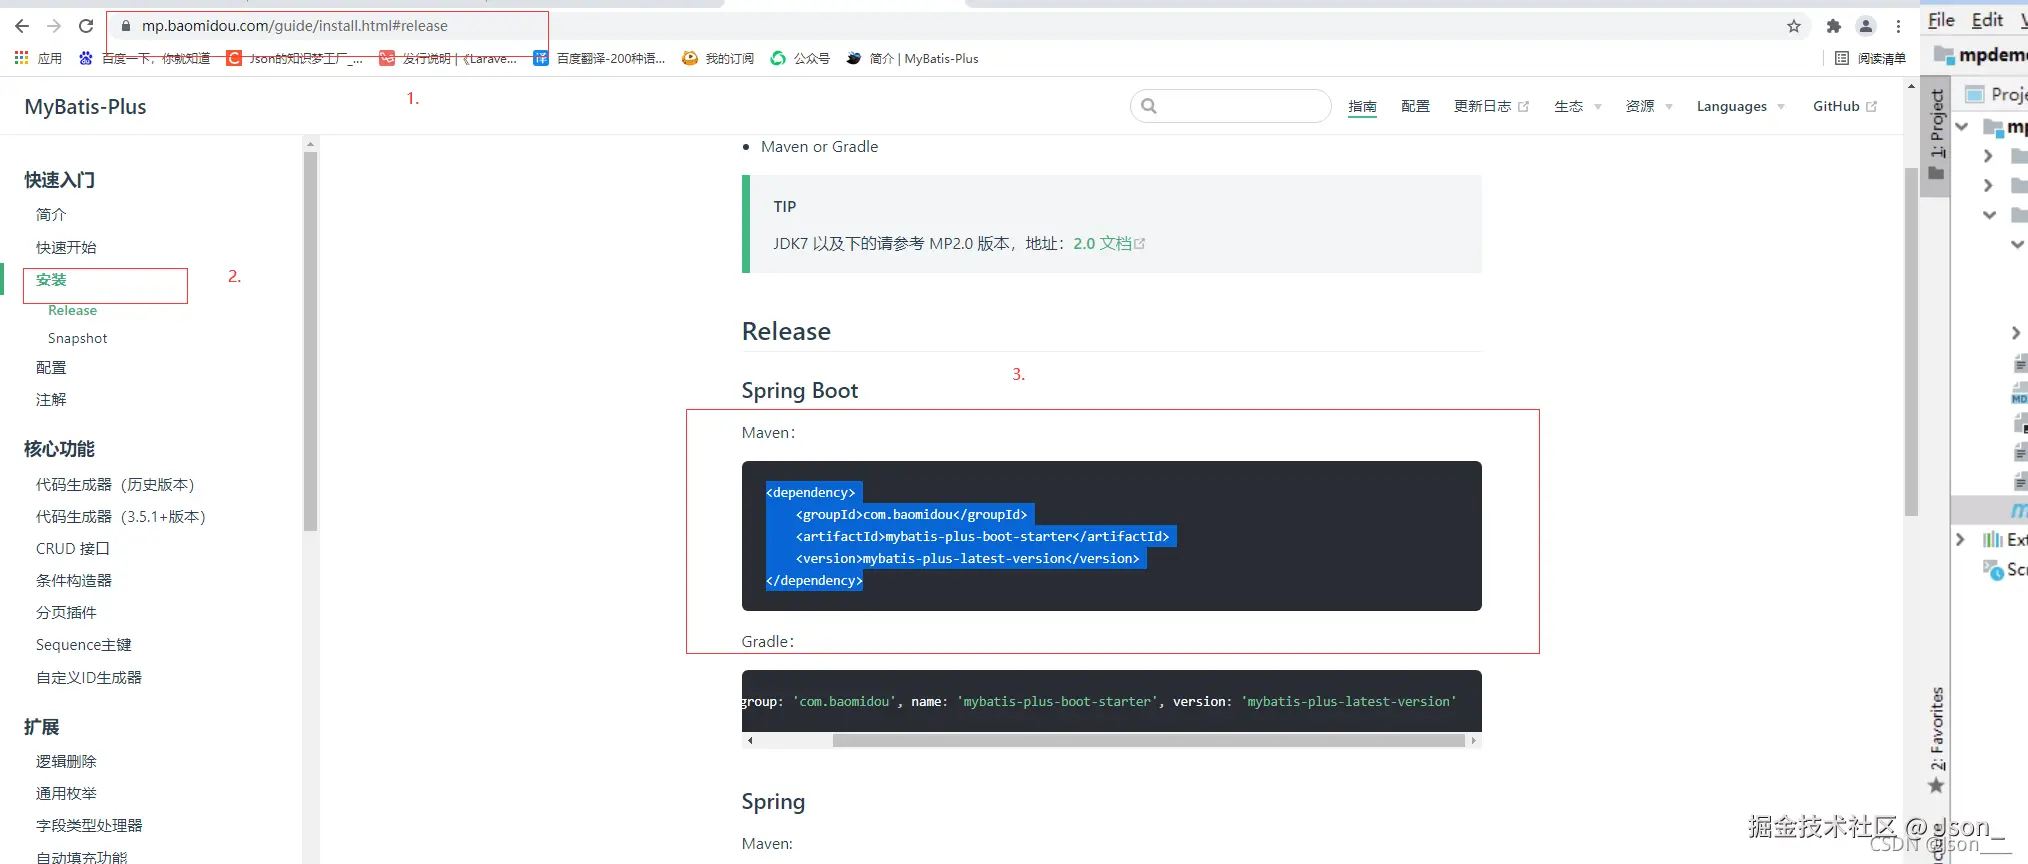The image size is (2028, 864).
Task: Open the Languages dropdown
Action: (1740, 107)
